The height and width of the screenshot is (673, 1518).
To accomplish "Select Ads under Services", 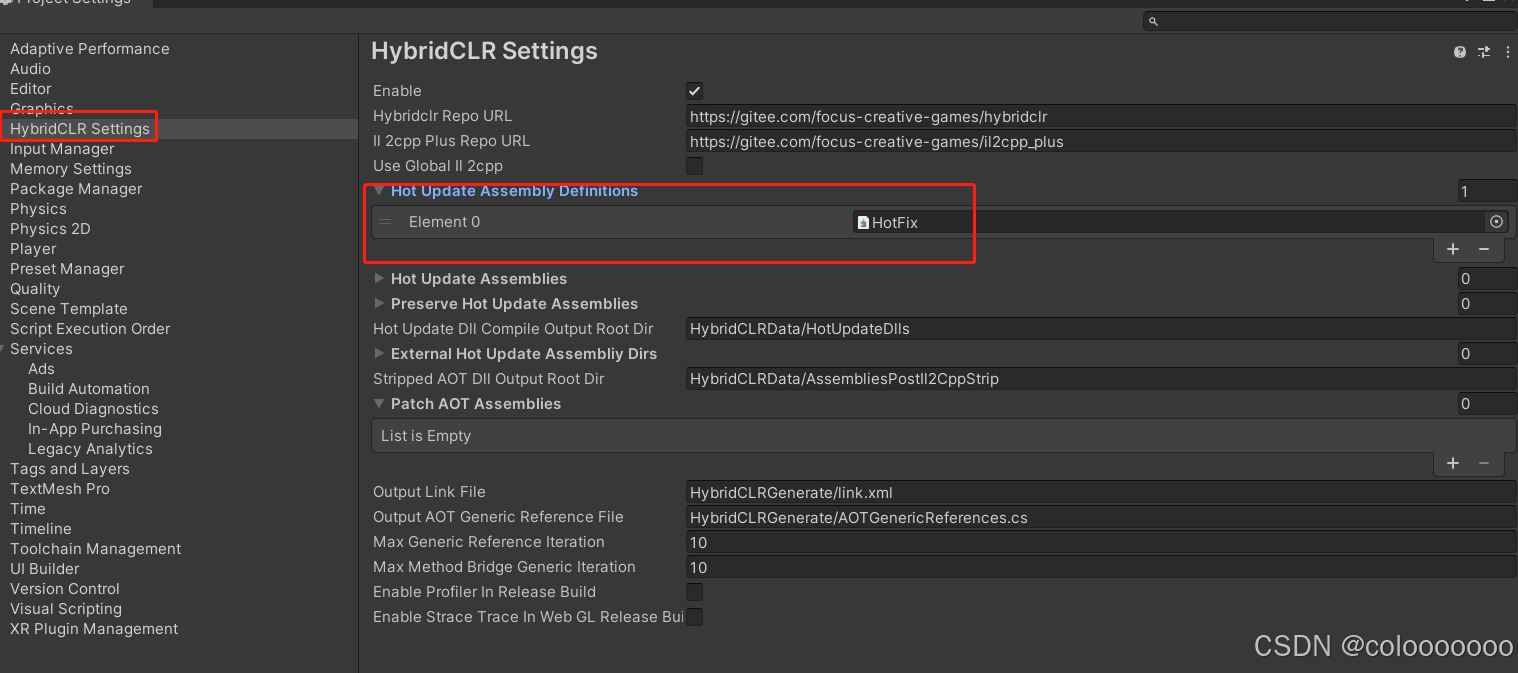I will click(41, 369).
